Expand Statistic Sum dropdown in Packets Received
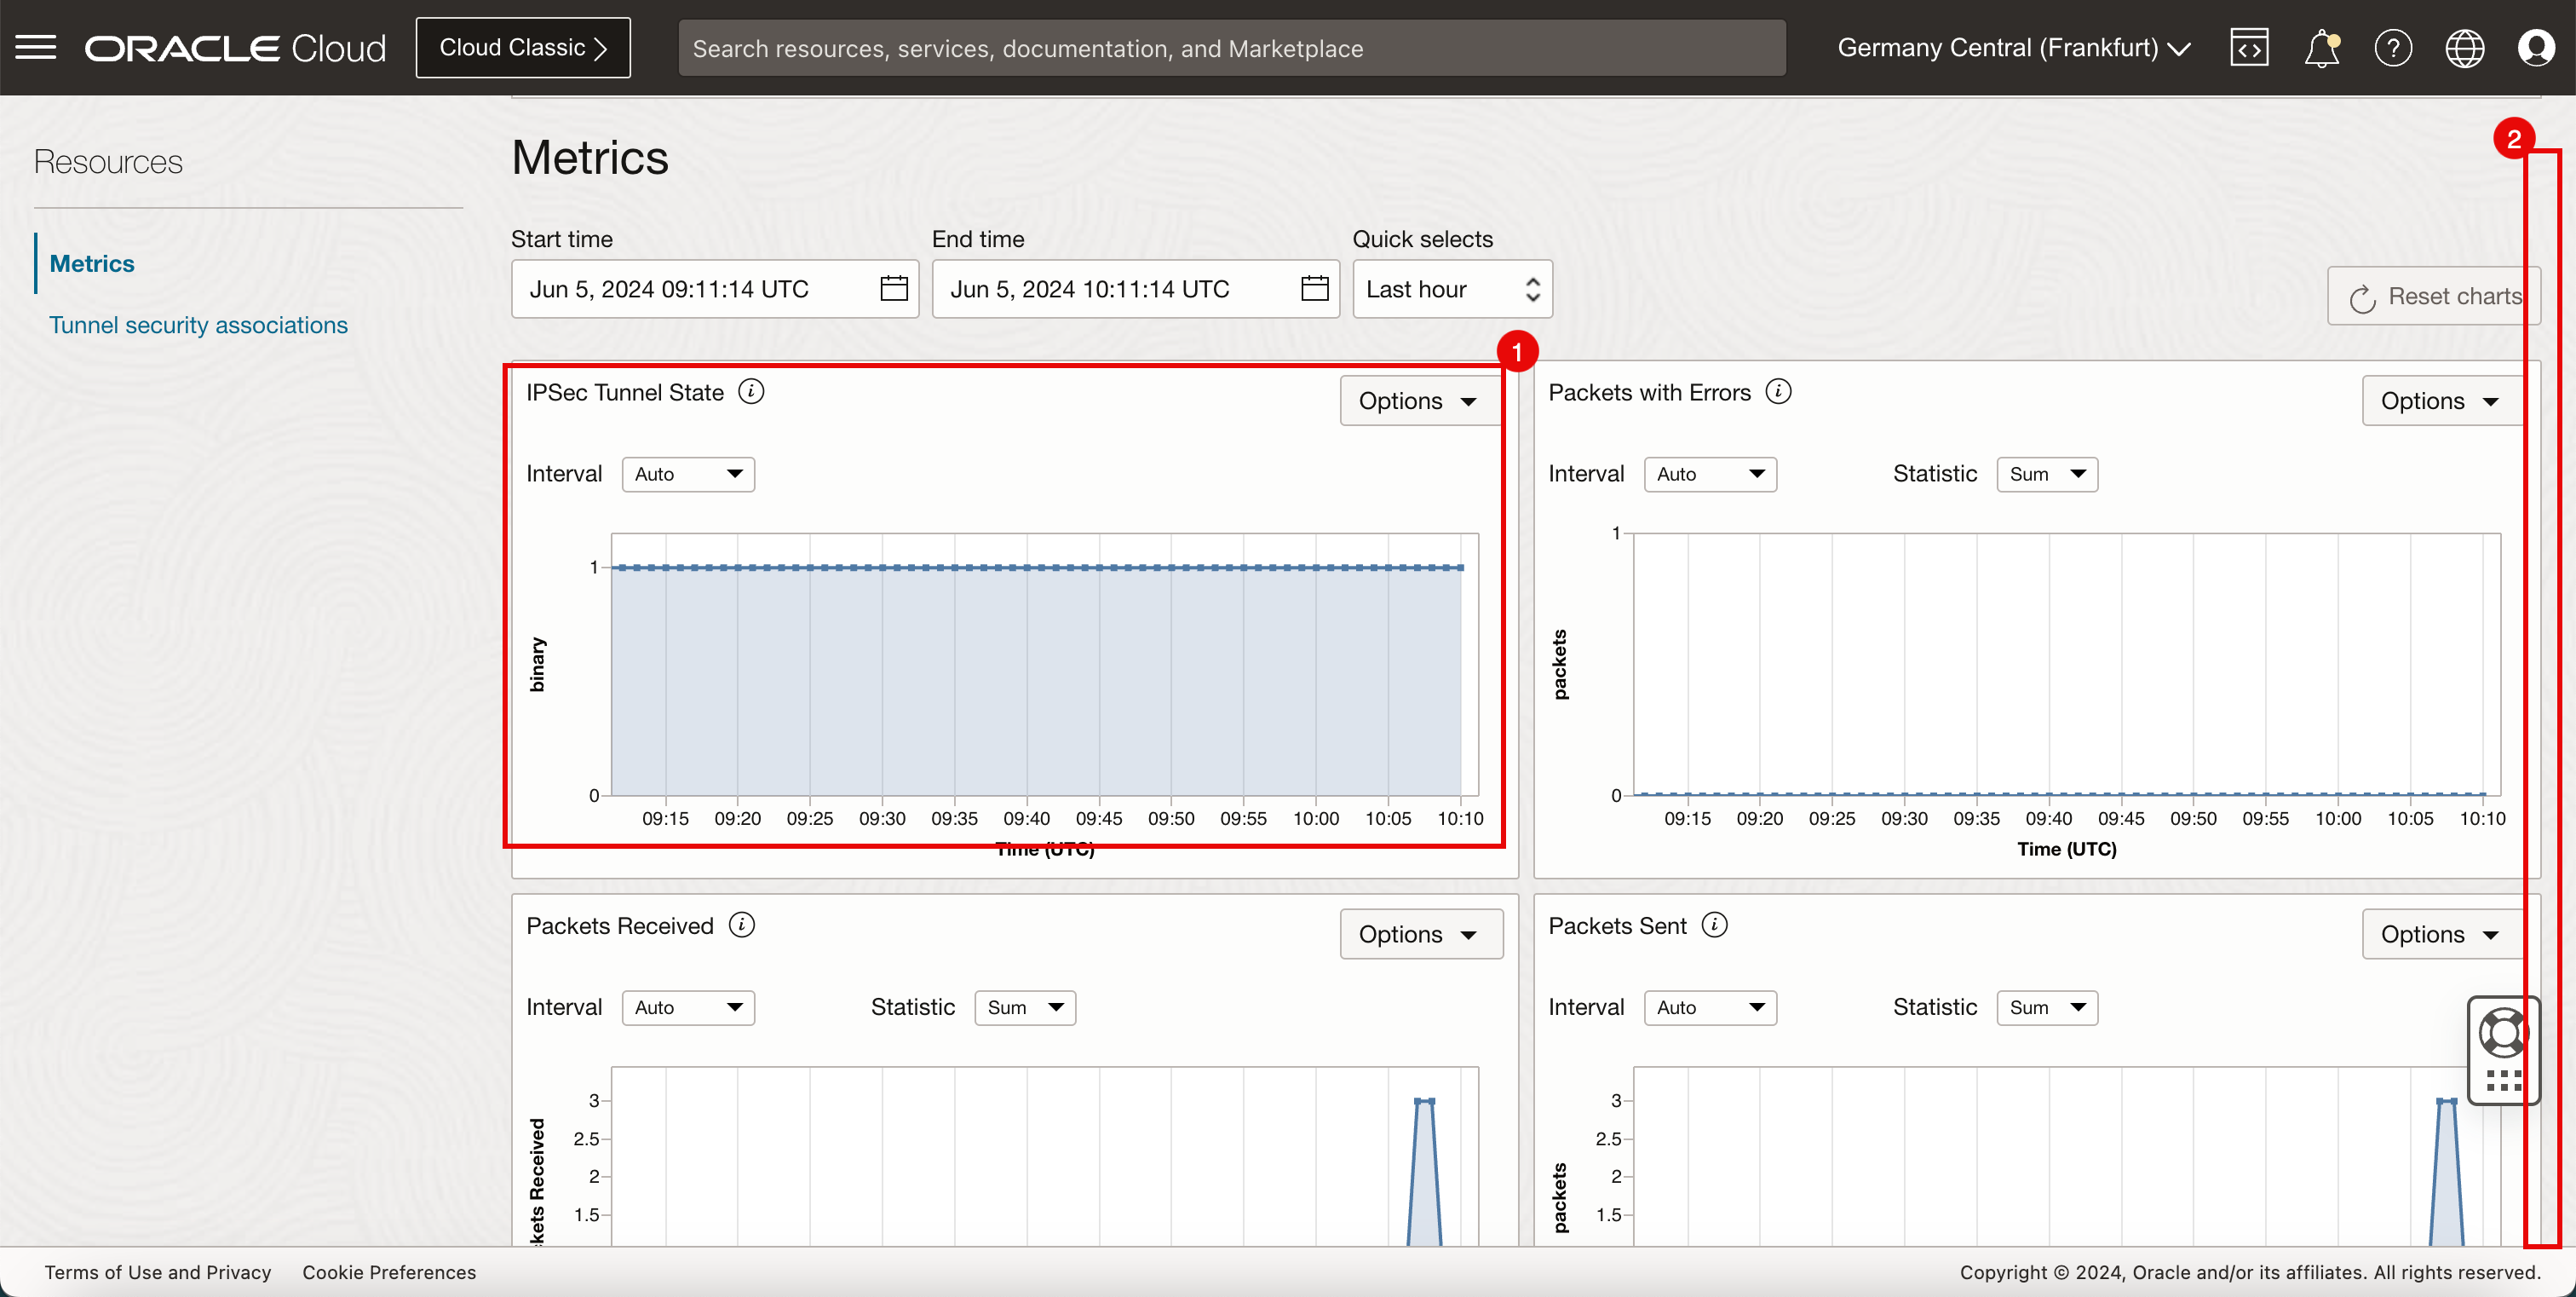Screen dimensions: 2576x1297 pyautogui.click(x=1025, y=1007)
